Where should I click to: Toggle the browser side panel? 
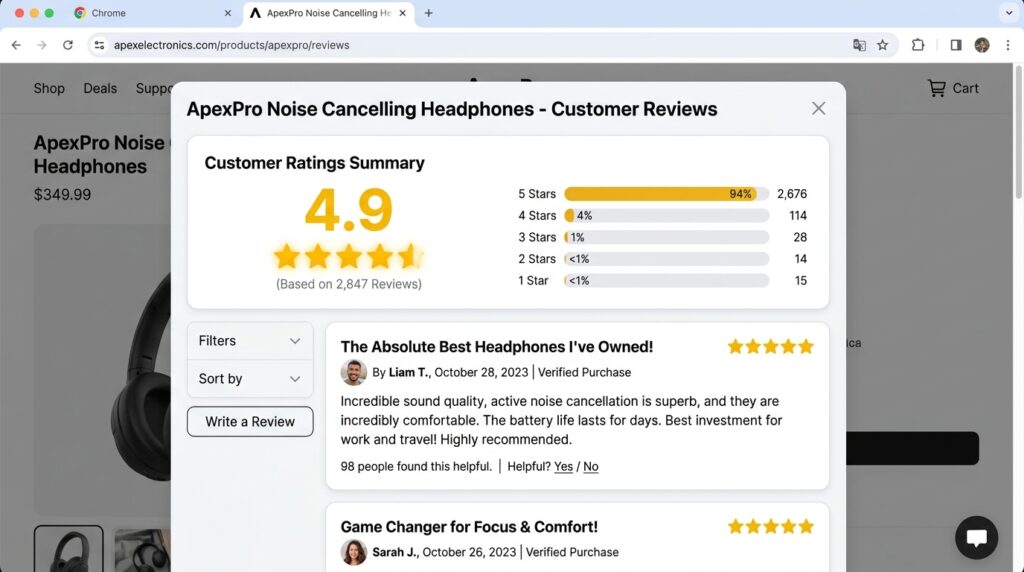coord(956,45)
